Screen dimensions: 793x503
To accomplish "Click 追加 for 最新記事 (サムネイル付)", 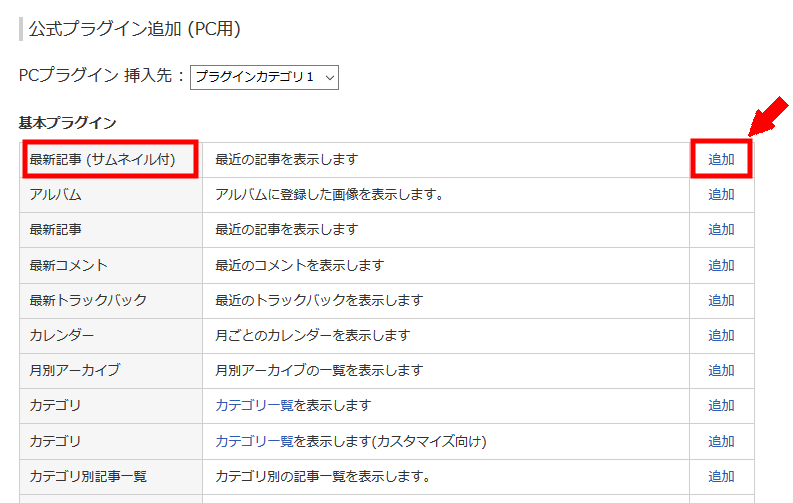I will [721, 159].
